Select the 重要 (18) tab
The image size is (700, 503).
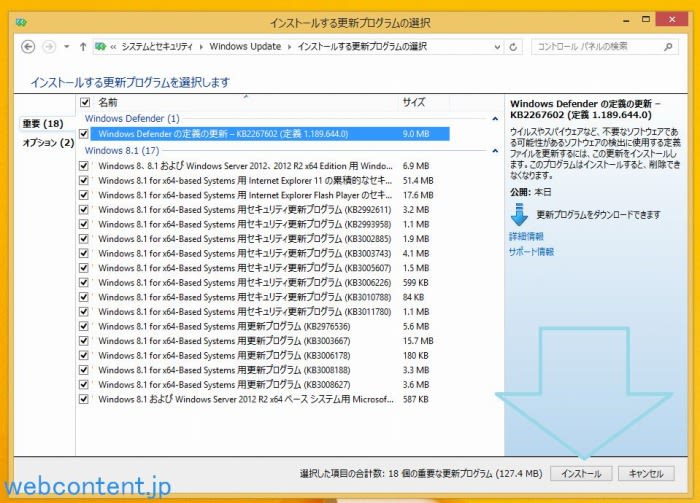coord(43,123)
